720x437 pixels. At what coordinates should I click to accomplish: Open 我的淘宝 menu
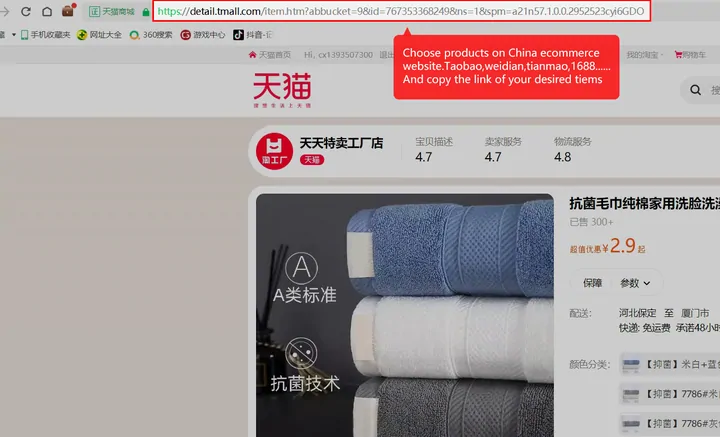tap(644, 55)
